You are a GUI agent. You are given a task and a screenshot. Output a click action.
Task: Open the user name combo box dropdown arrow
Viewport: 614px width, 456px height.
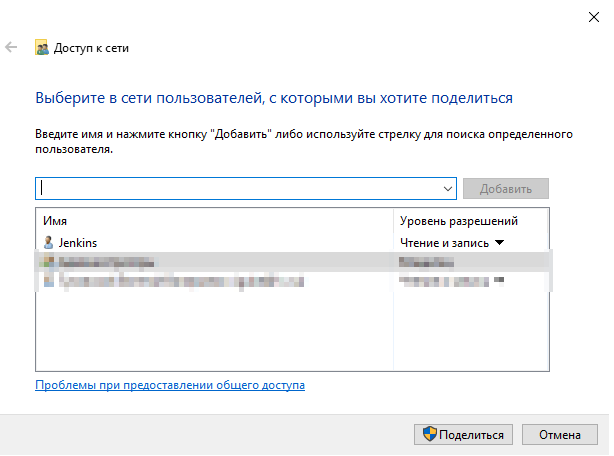coord(448,188)
